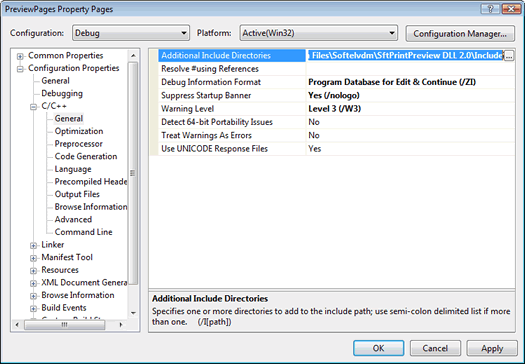Select the Suppress Startup Banner property
Viewport: 525px width, 364px height.
tap(232, 95)
